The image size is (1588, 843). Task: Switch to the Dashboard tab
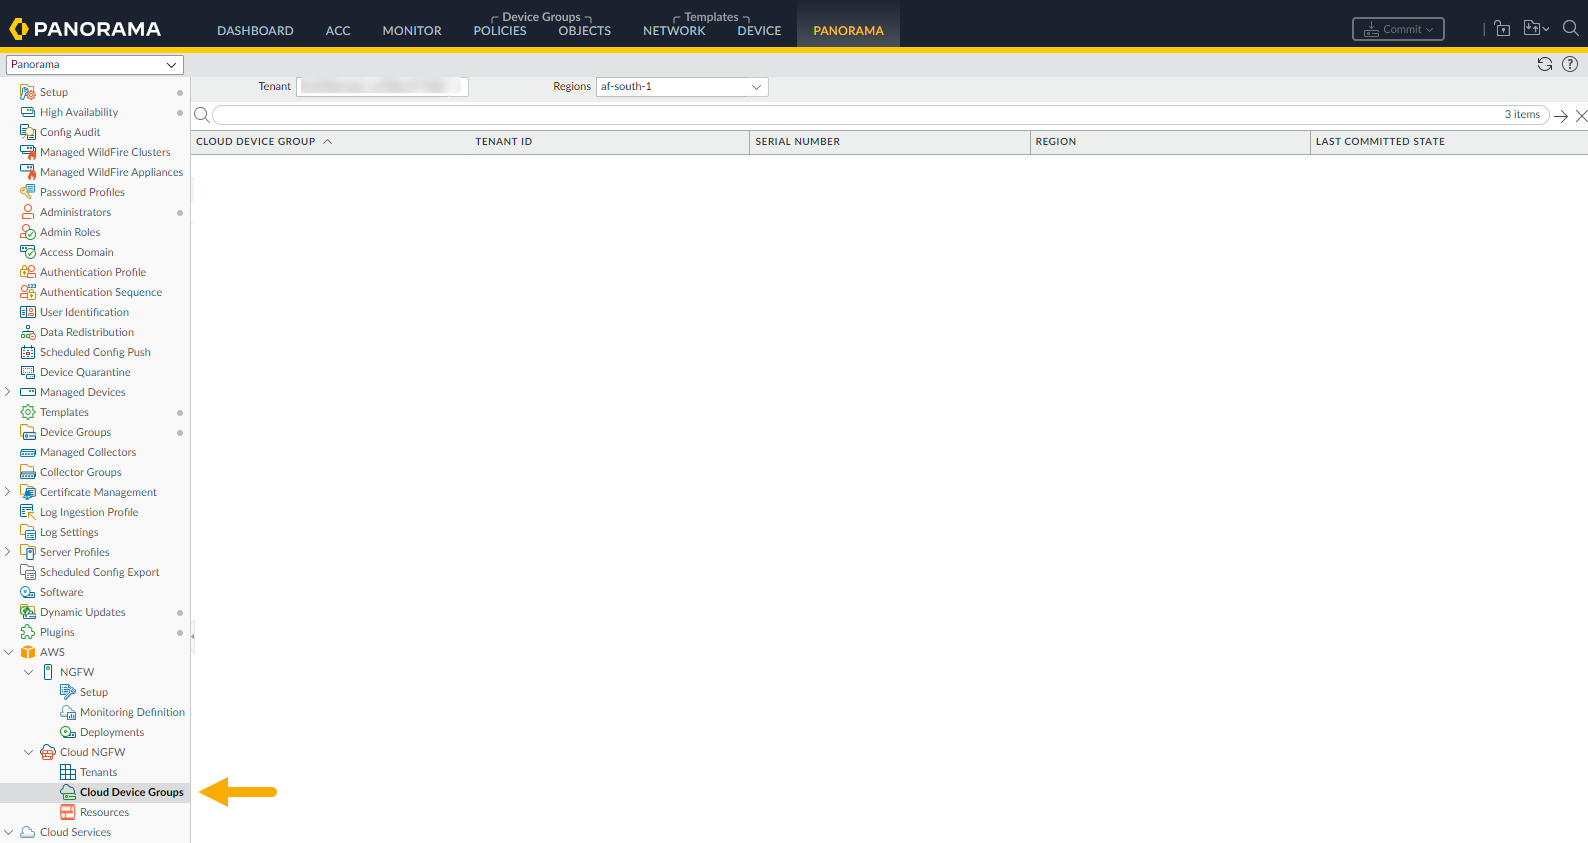255,31
